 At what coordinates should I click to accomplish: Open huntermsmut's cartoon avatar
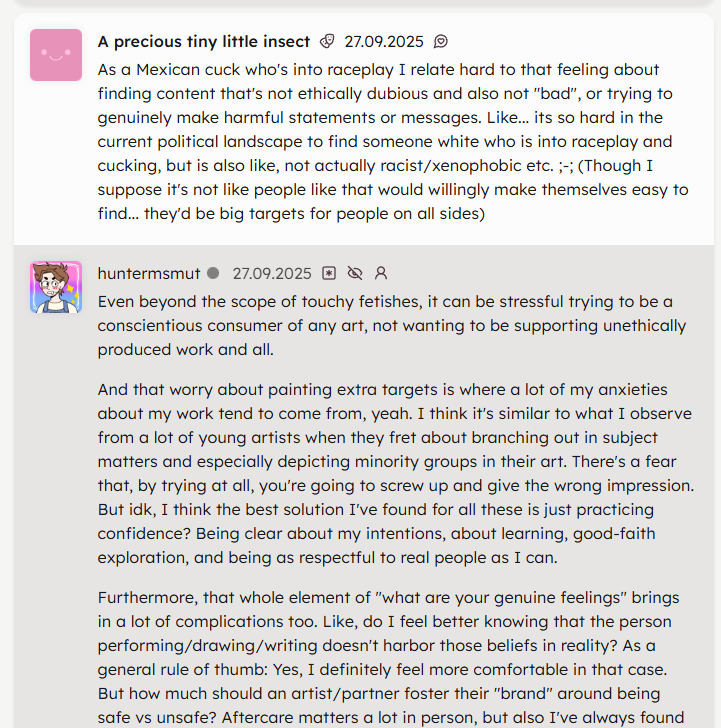pos(56,287)
